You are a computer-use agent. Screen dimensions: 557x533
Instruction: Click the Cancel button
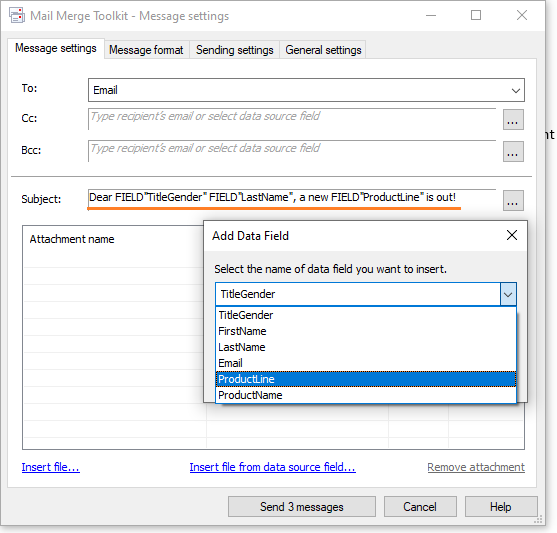click(420, 507)
